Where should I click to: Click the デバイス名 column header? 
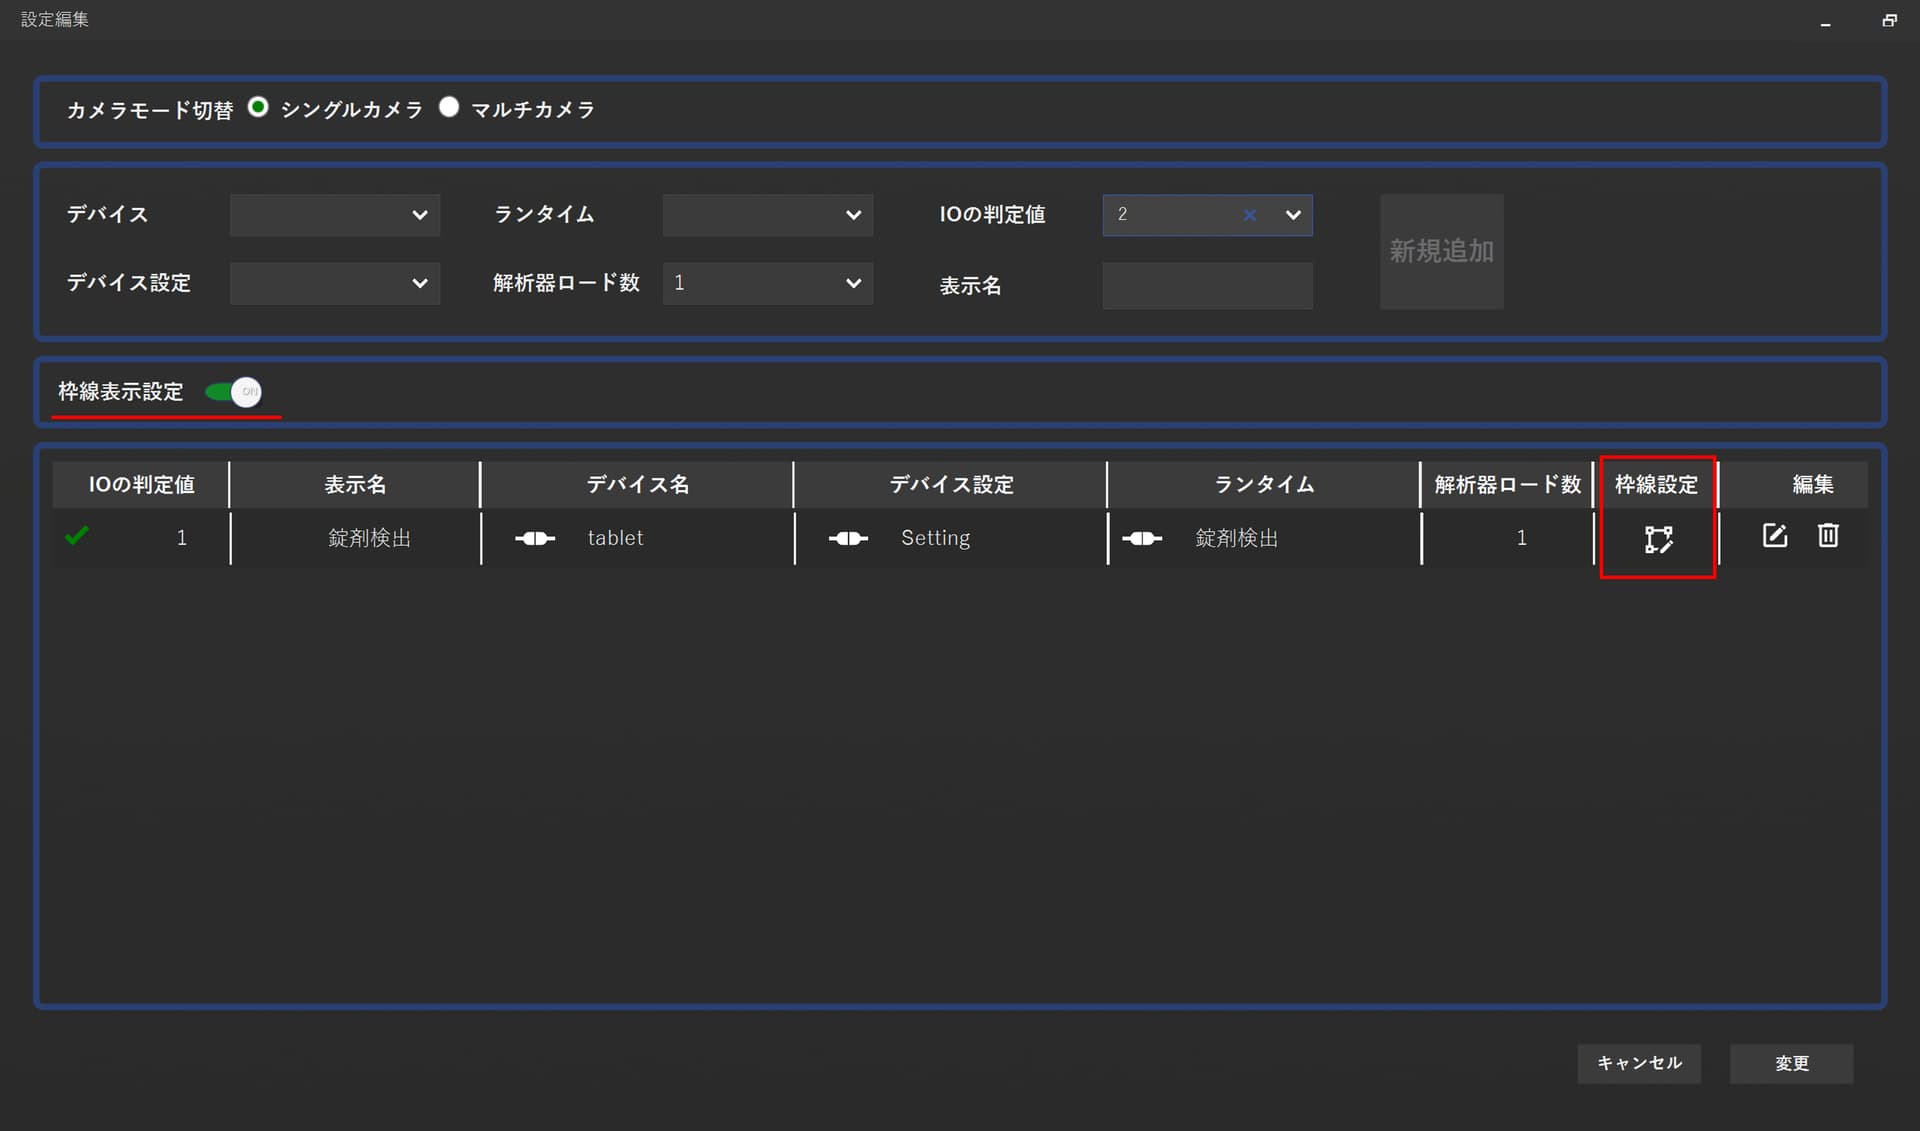(637, 485)
